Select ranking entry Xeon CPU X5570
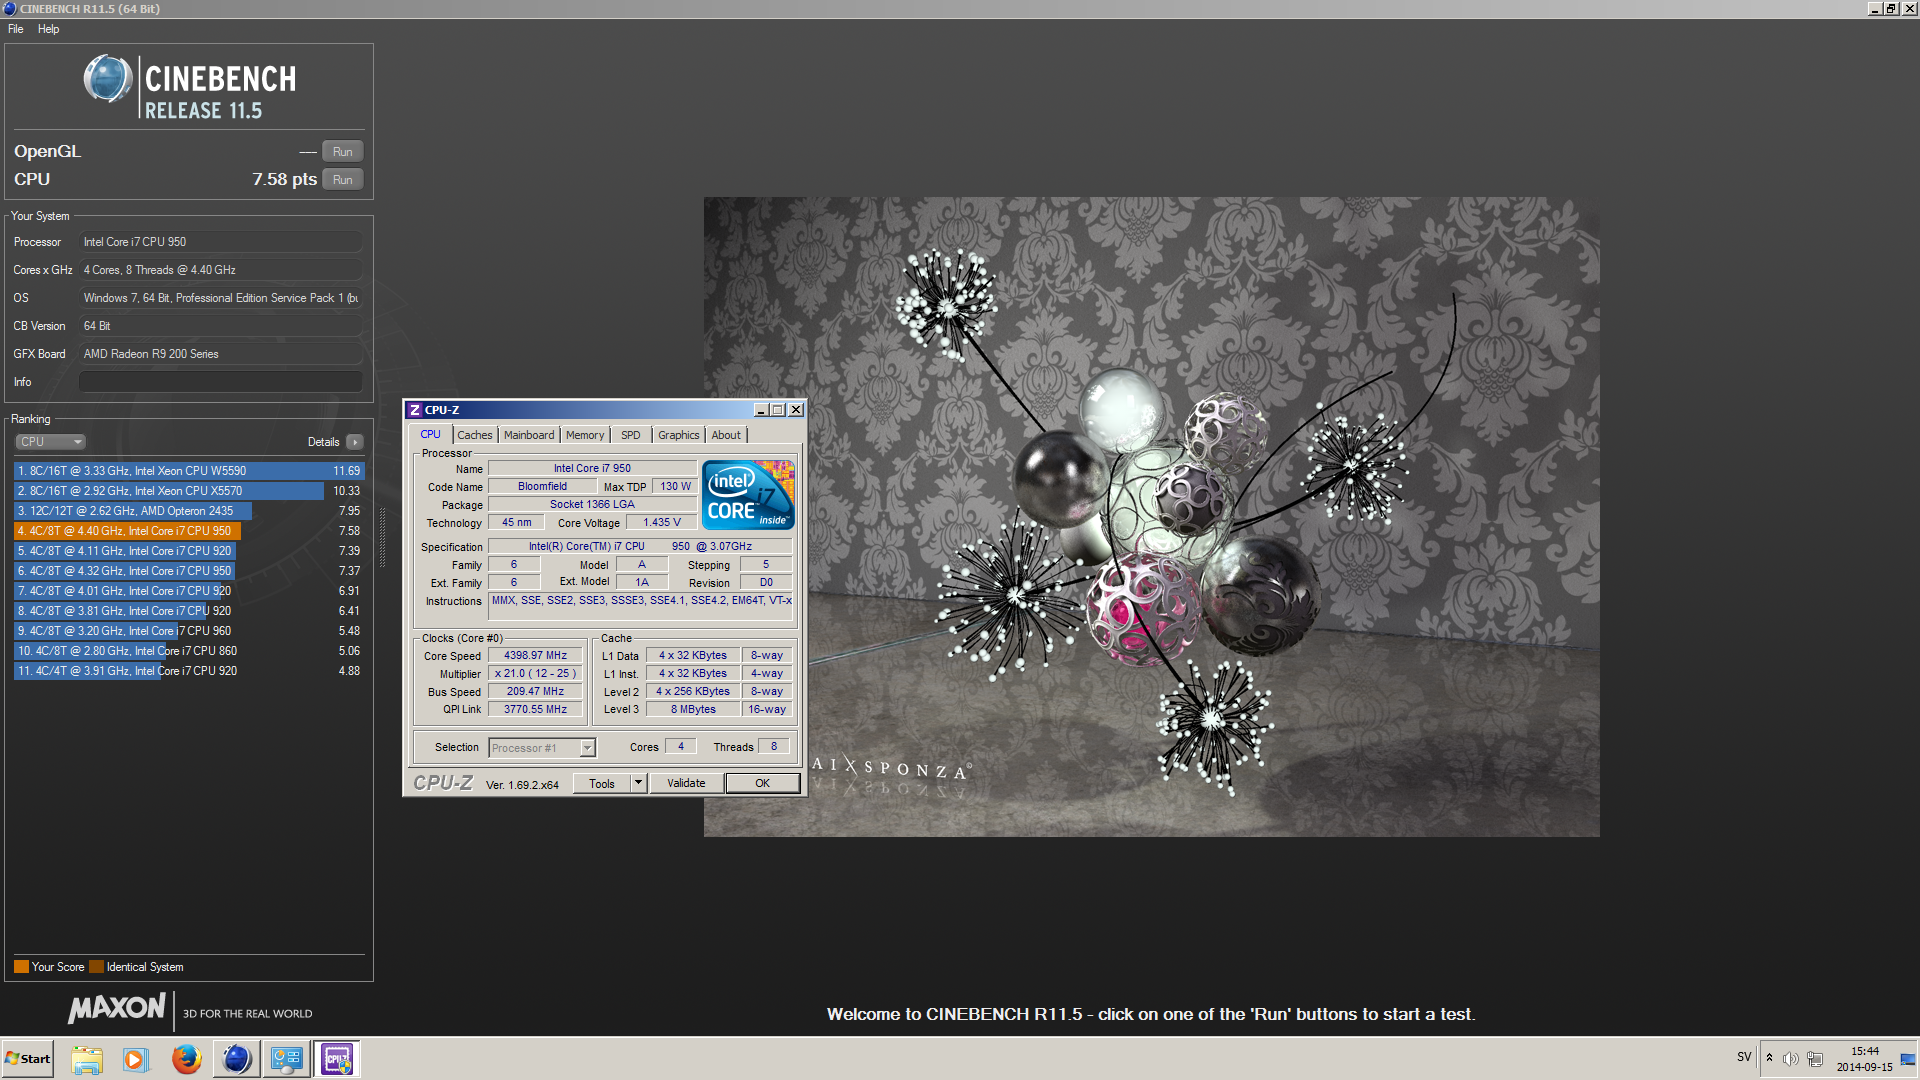Viewport: 1920px width, 1080px height. coord(189,491)
